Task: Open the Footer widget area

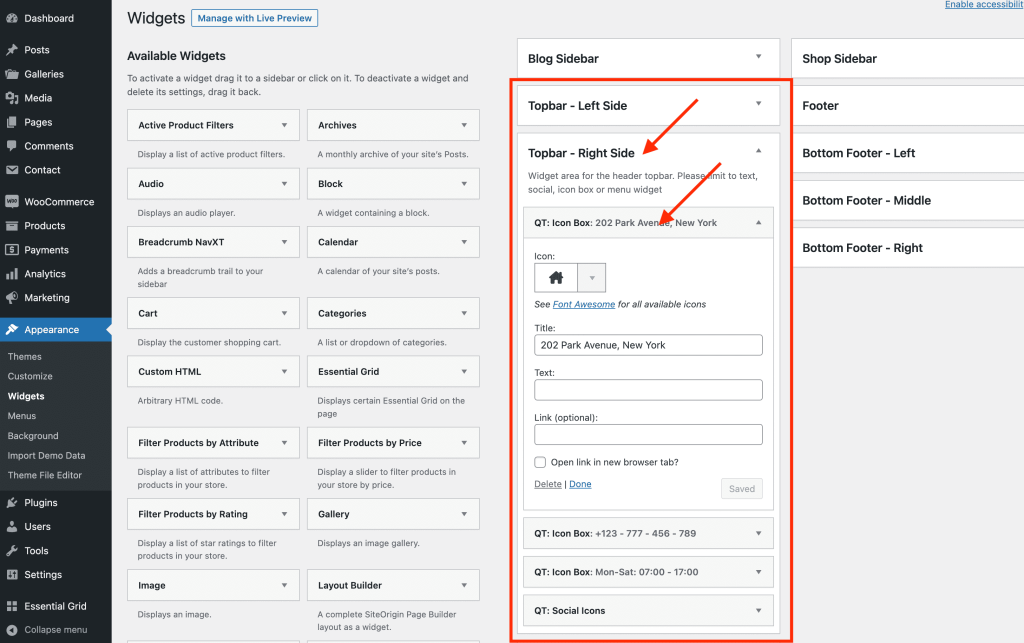Action: pos(908,106)
